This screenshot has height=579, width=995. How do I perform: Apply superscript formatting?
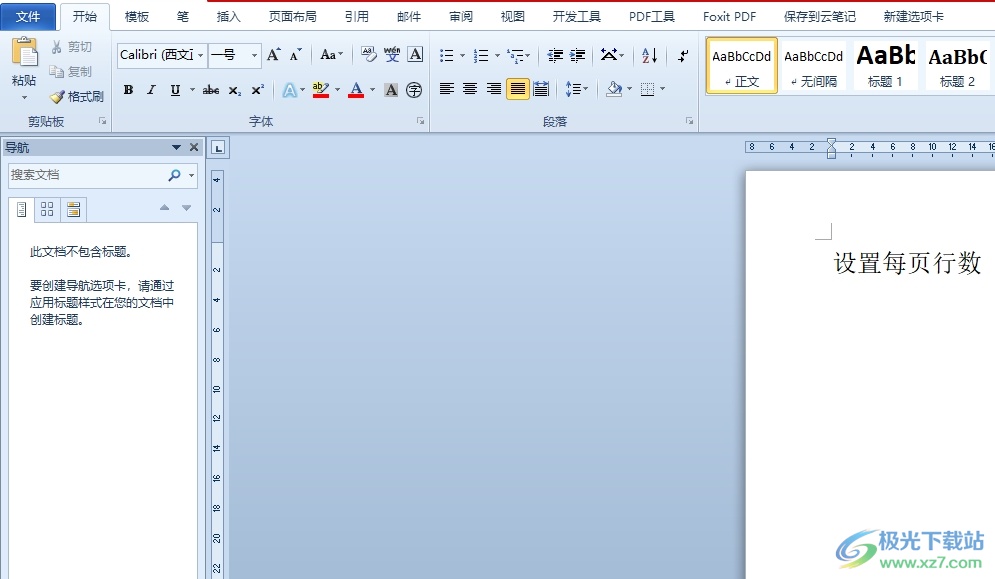(257, 90)
